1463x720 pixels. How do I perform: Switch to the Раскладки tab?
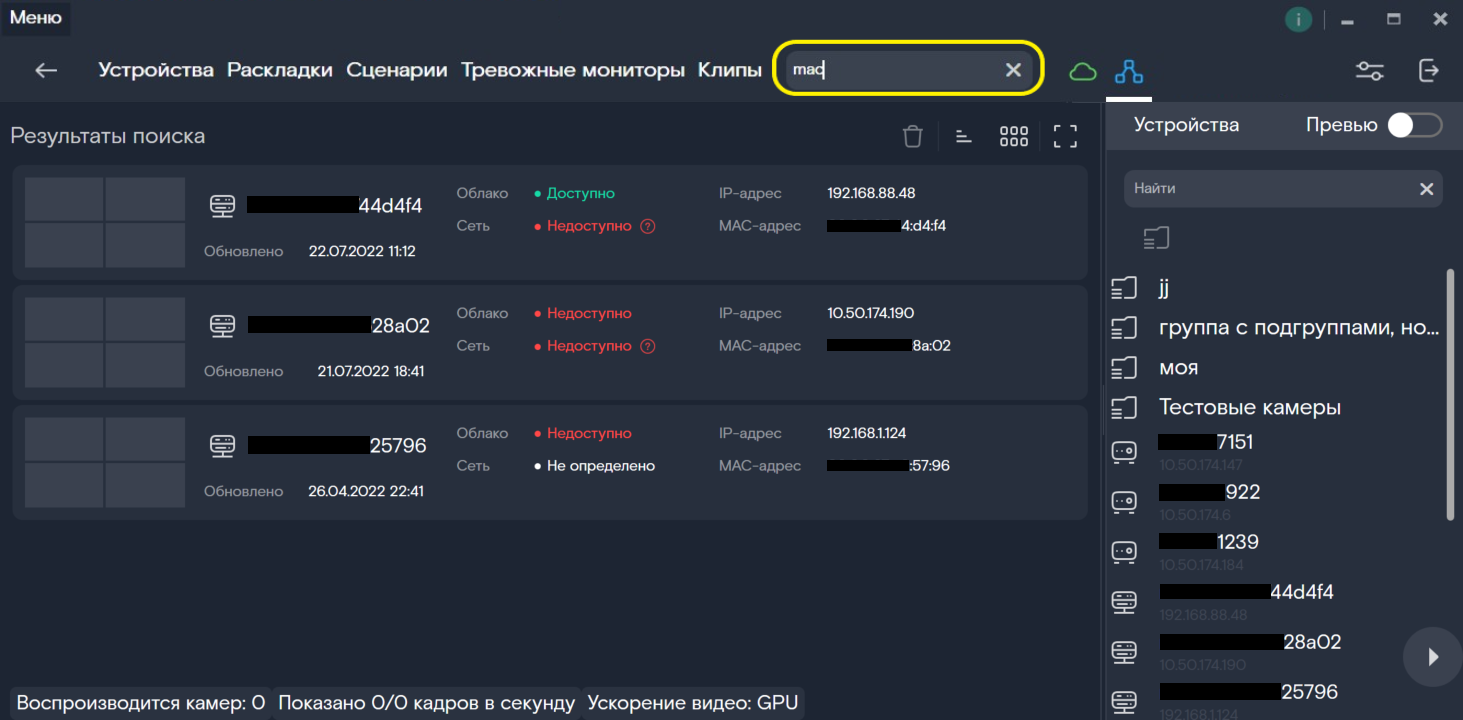pyautogui.click(x=280, y=70)
